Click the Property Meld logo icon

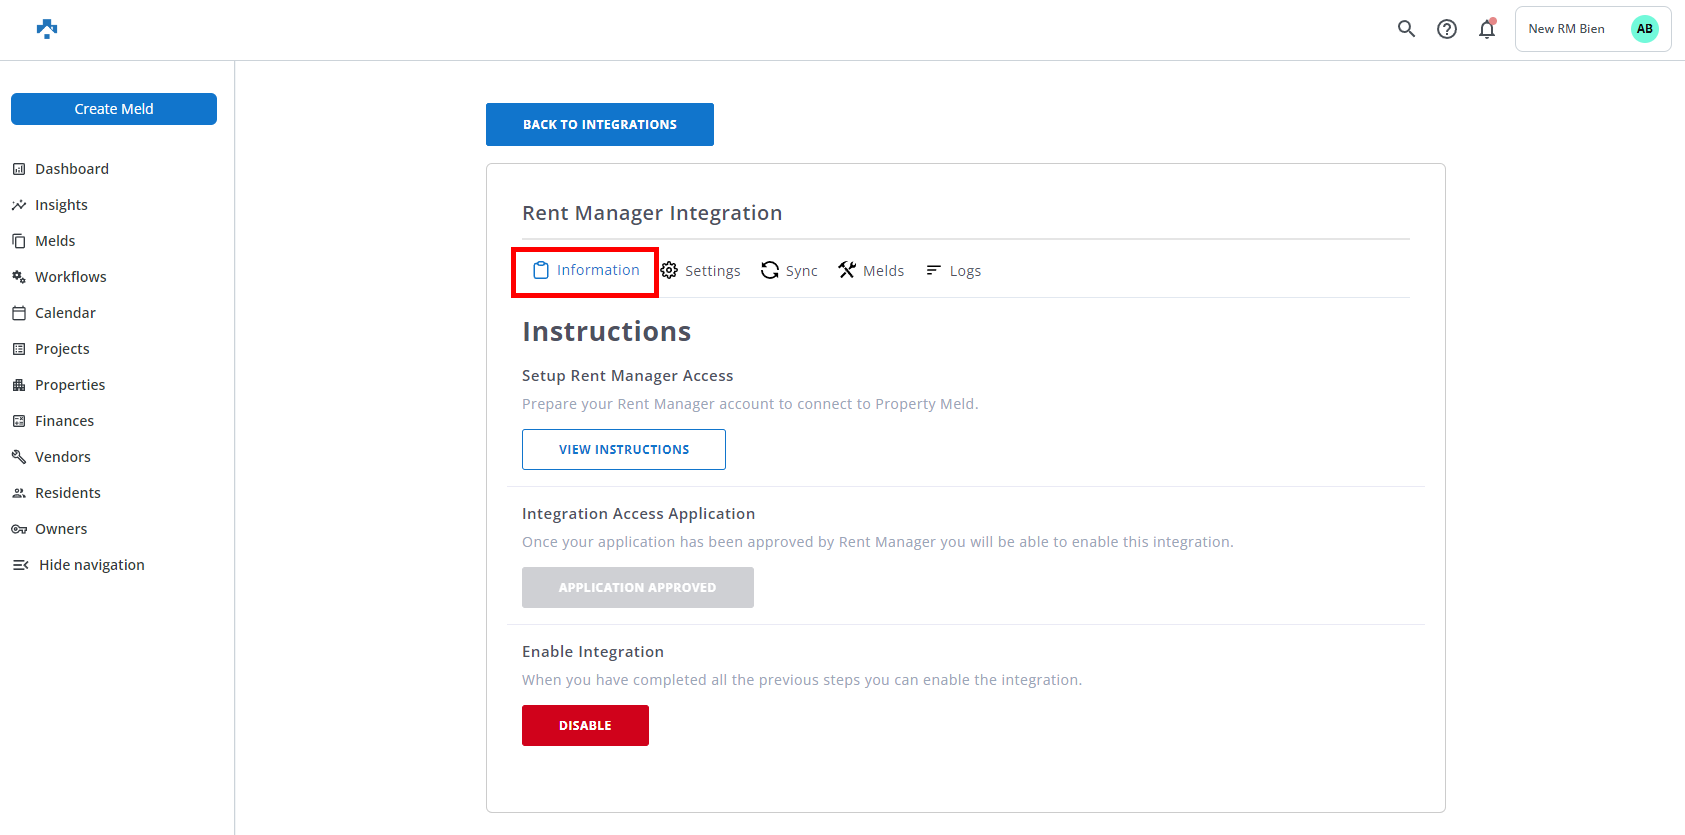[47, 29]
